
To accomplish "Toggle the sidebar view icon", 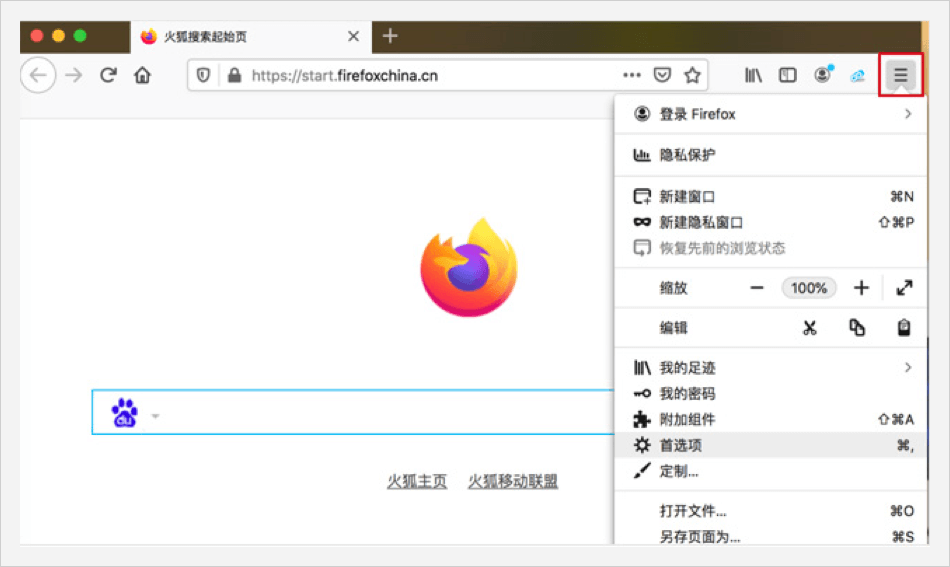I will (788, 75).
